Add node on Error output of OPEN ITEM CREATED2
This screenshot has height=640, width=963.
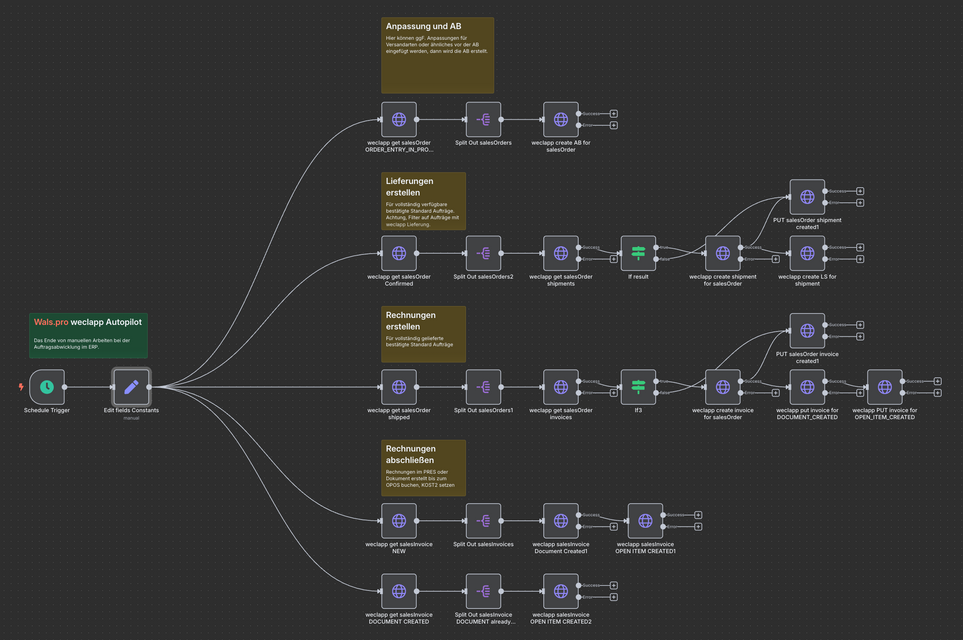pyautogui.click(x=613, y=597)
